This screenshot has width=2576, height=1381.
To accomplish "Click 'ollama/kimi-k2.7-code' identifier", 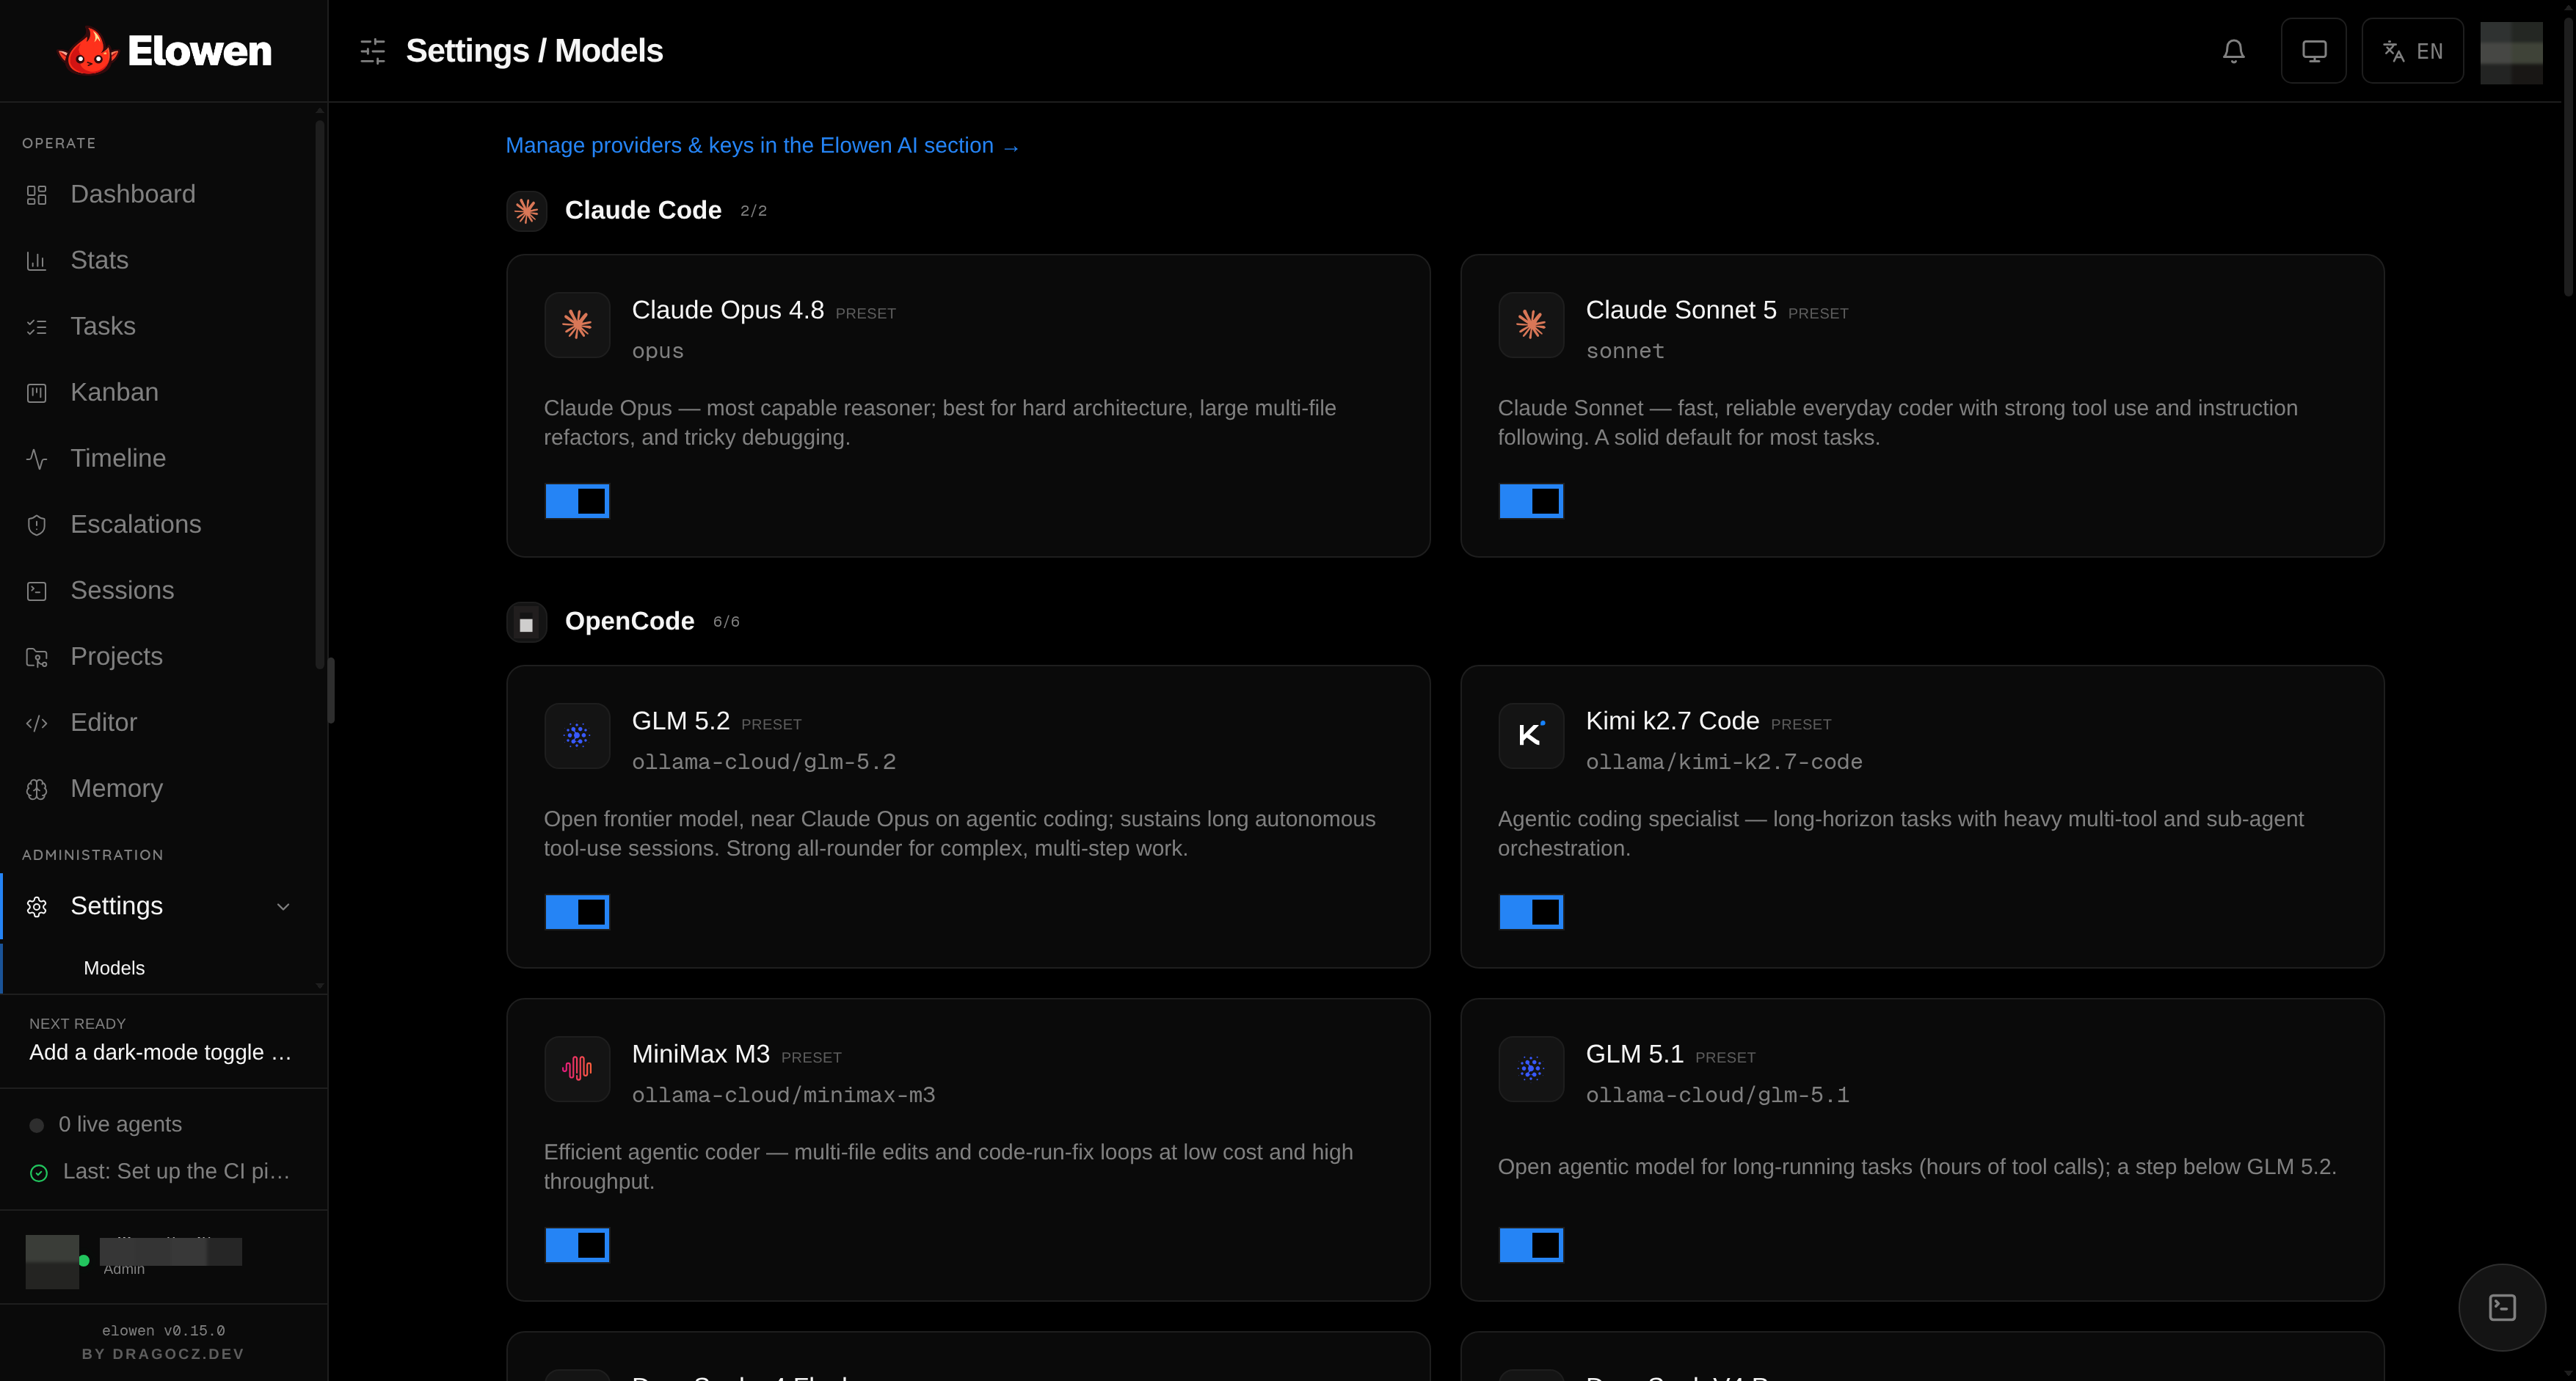I will click(x=1724, y=762).
